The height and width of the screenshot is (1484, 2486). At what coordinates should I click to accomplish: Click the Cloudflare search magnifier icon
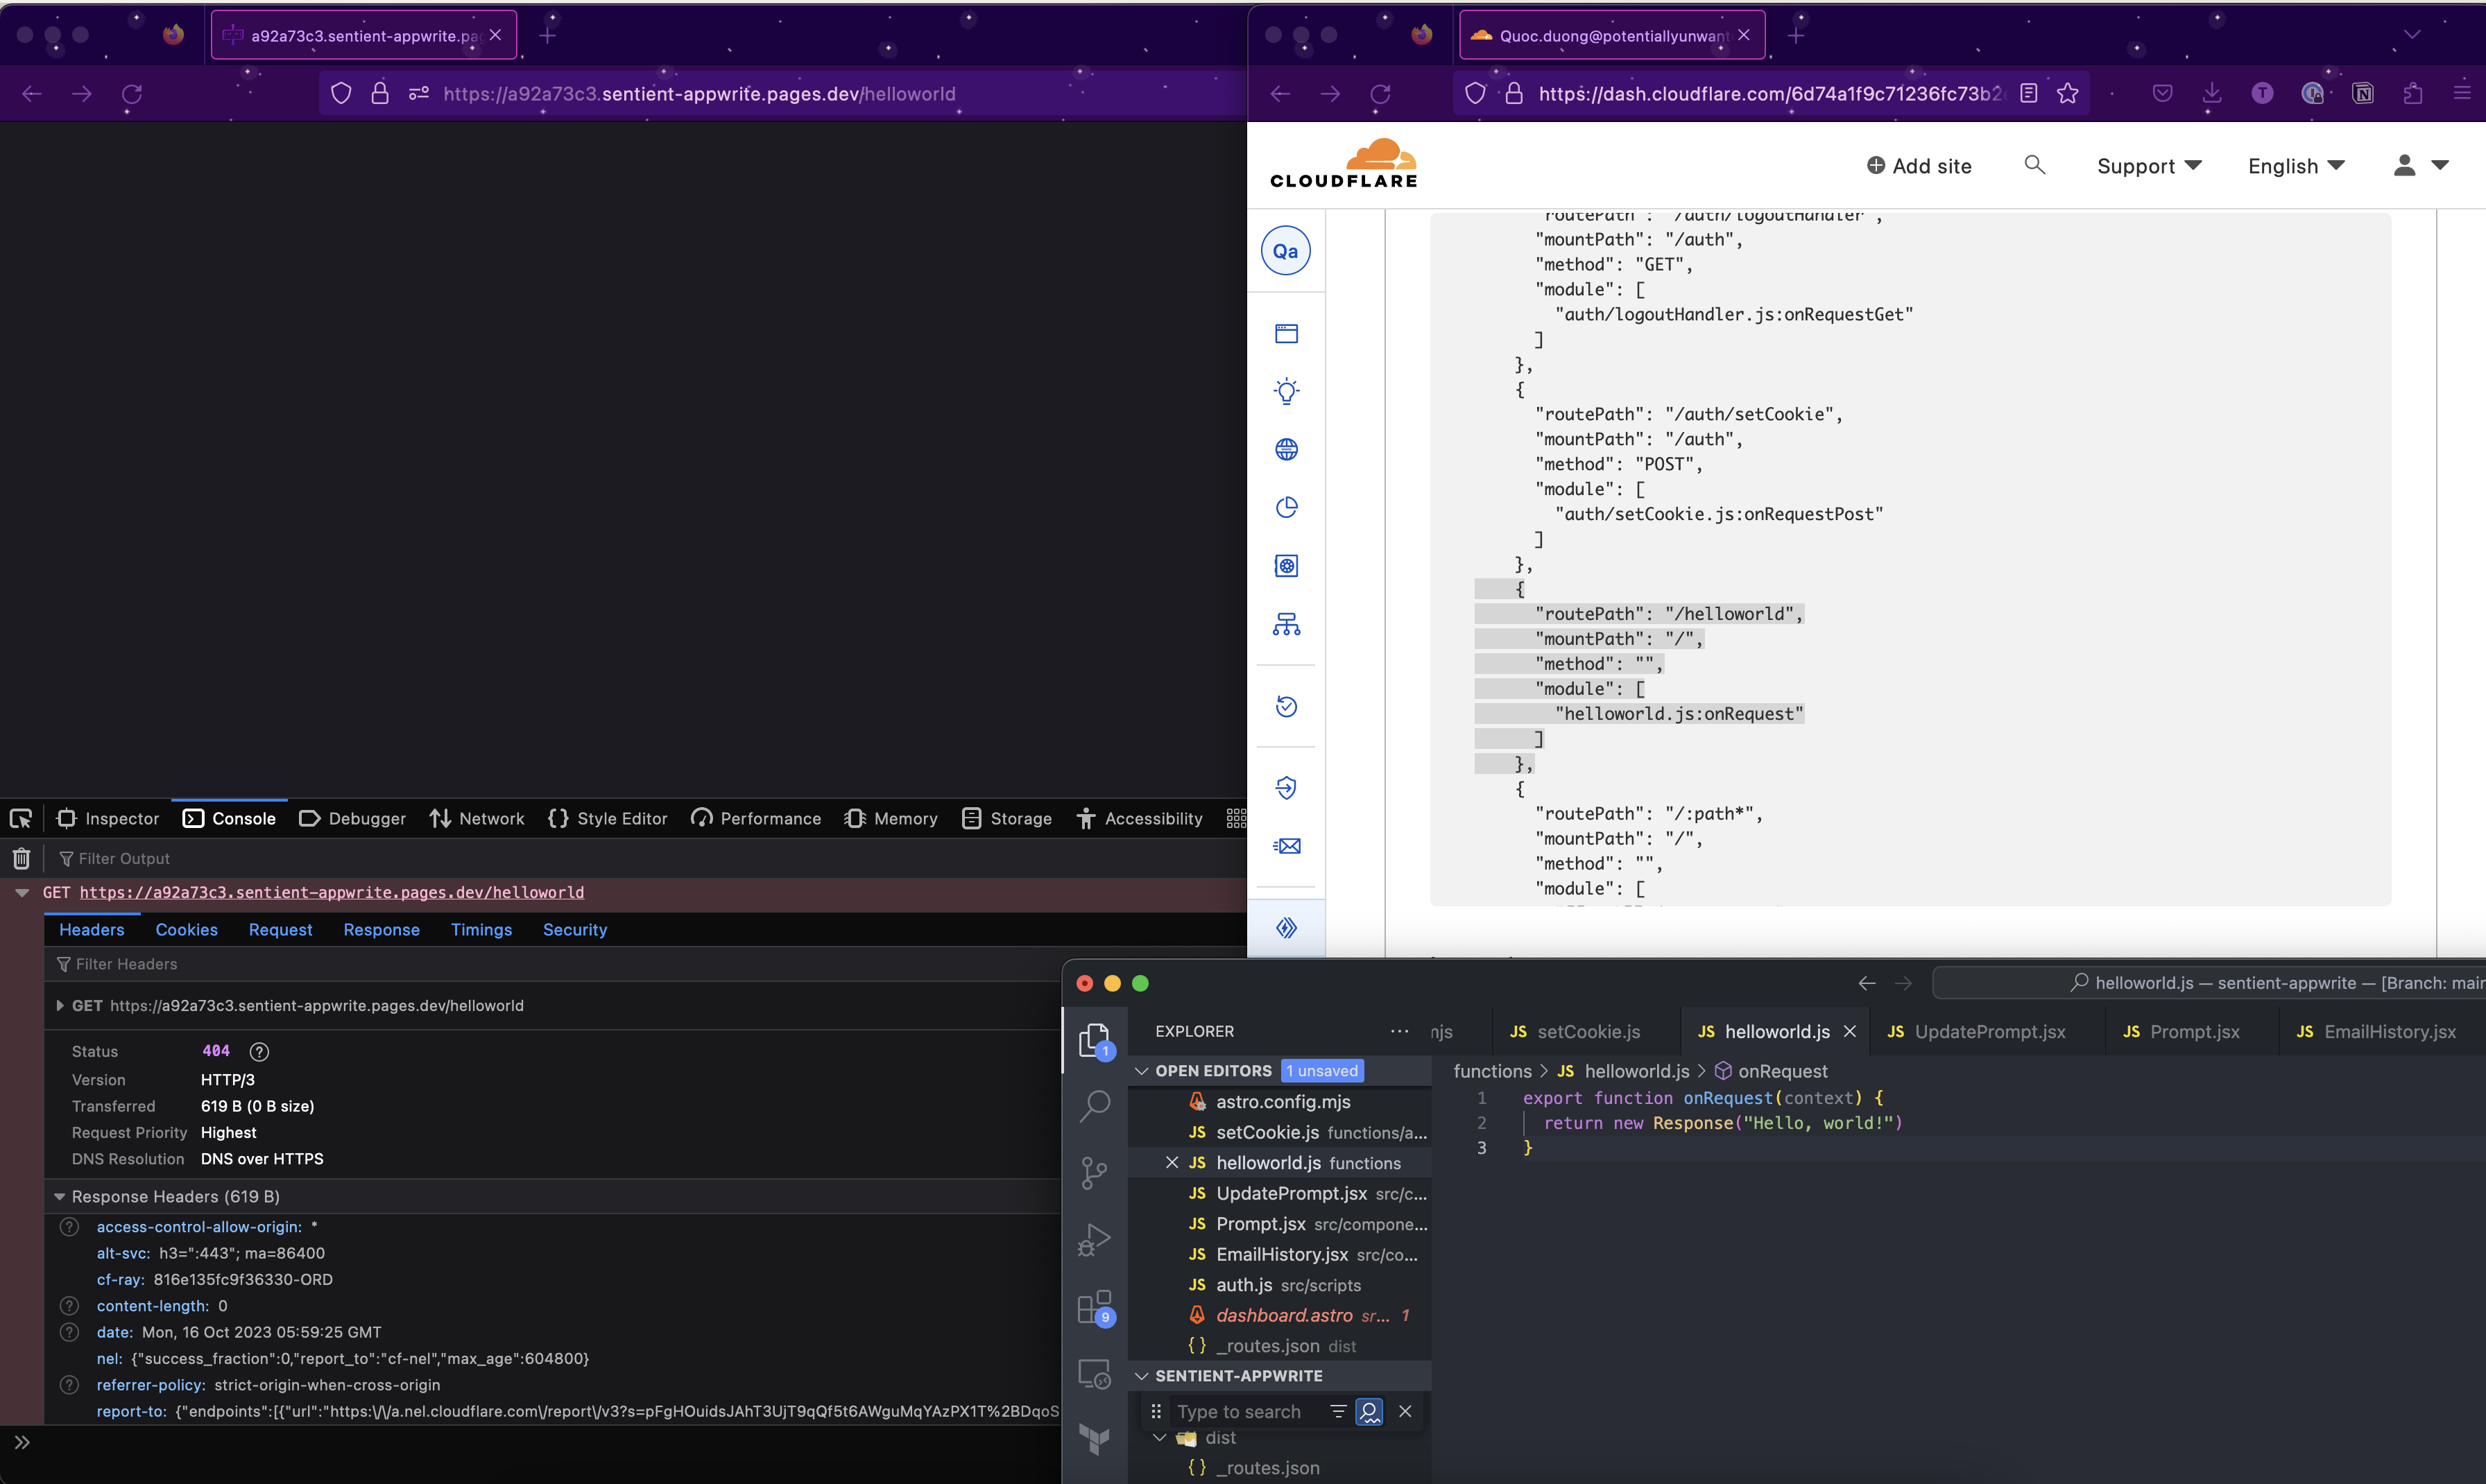(2034, 165)
